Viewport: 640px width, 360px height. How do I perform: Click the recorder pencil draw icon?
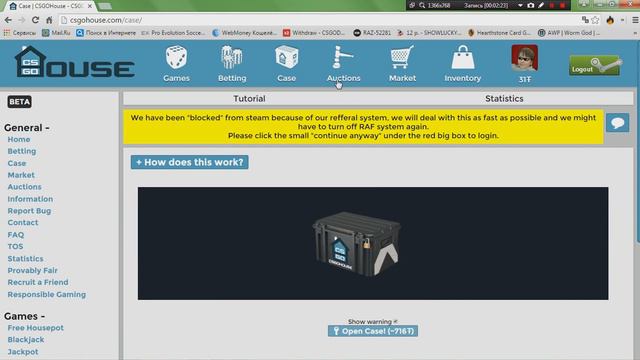coord(541,5)
